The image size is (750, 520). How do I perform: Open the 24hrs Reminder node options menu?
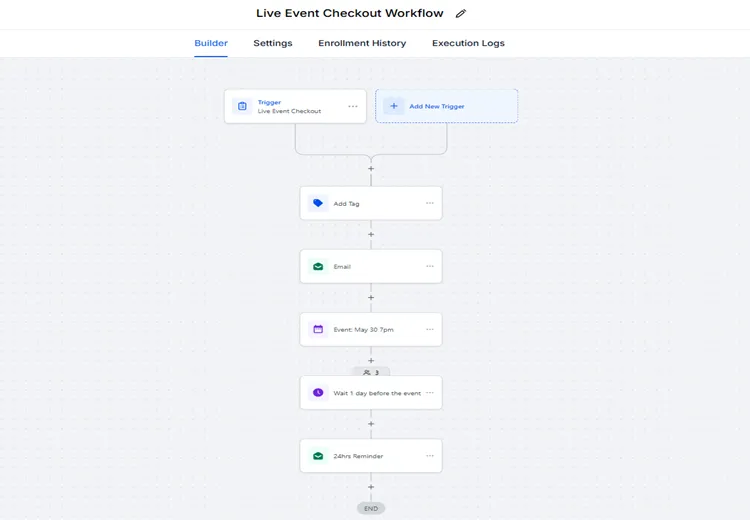(430, 456)
